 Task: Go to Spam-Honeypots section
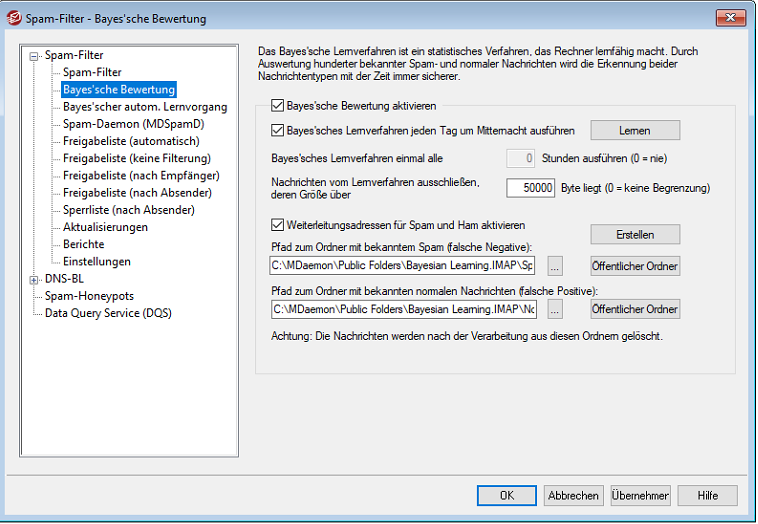[x=89, y=296]
